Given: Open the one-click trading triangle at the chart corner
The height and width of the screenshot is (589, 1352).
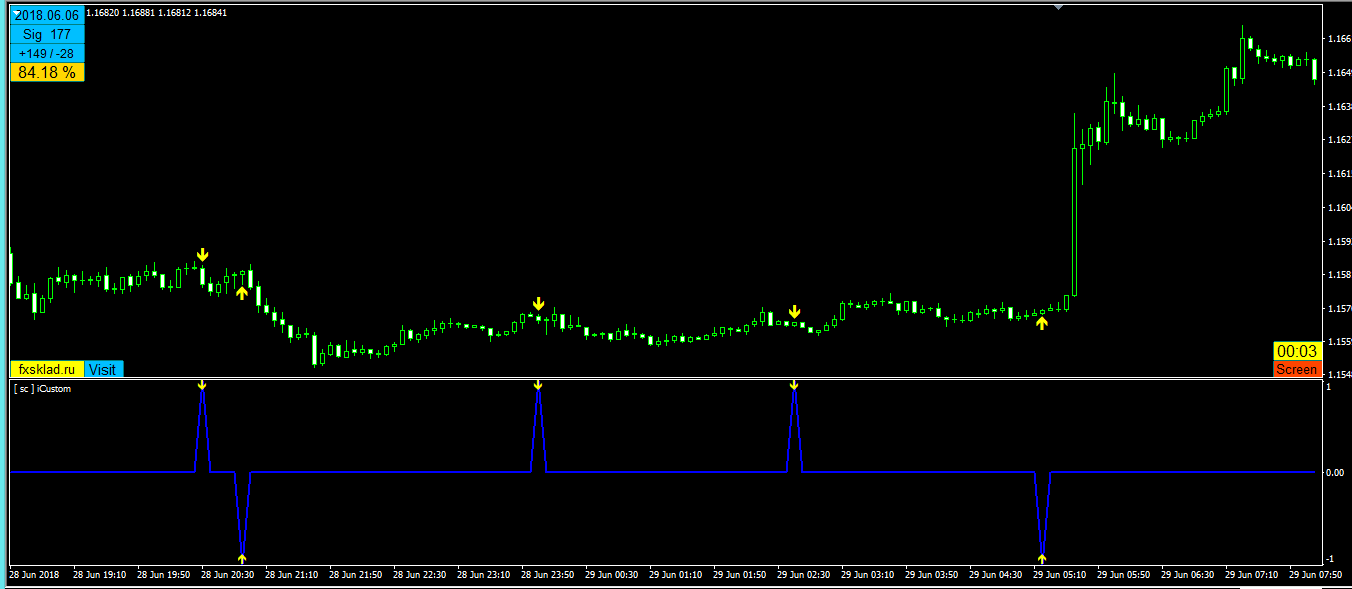Looking at the screenshot, I should coord(16,12).
